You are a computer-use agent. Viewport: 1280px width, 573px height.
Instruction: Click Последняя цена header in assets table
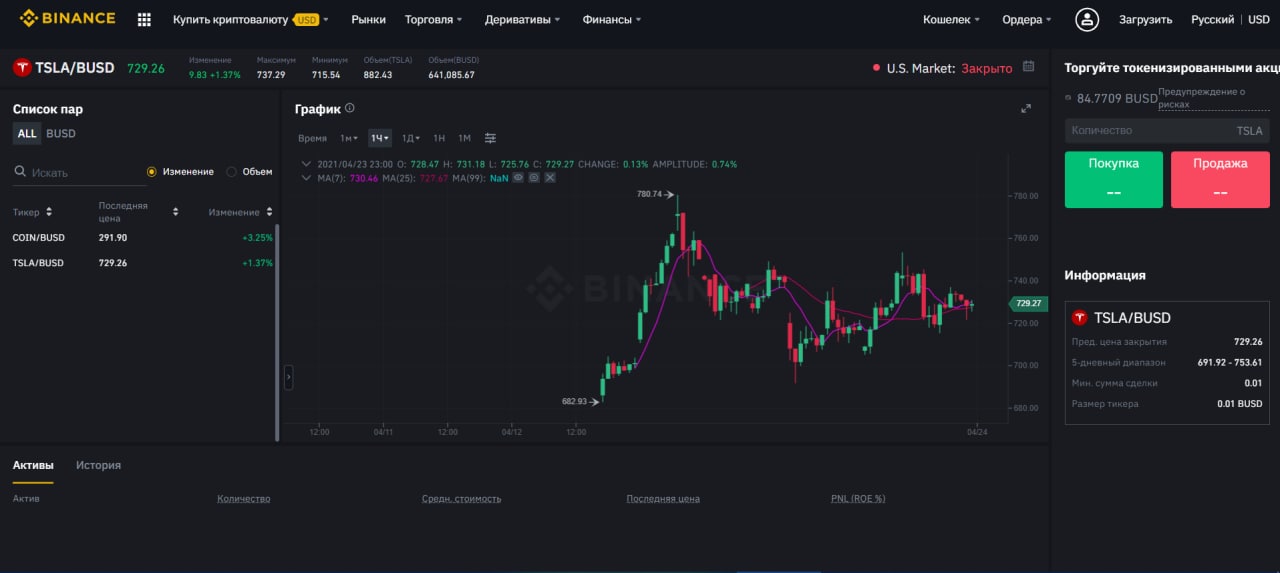pos(663,498)
